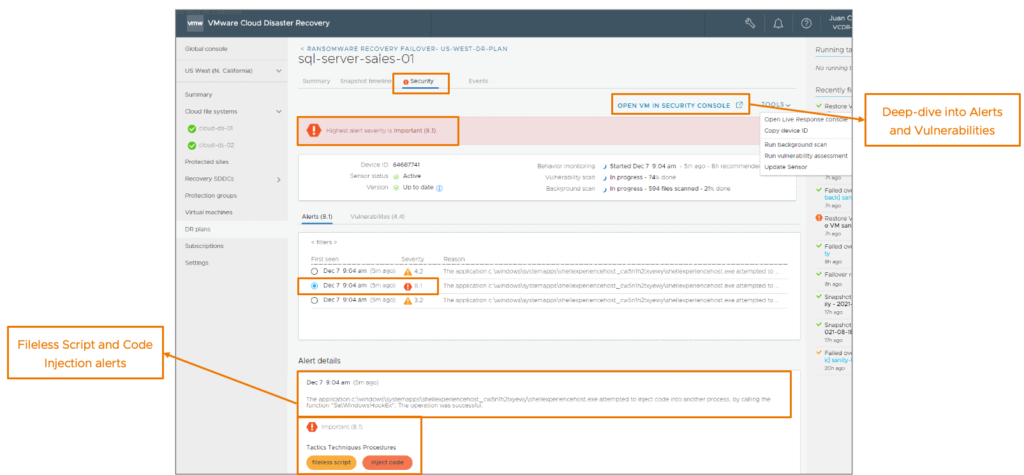
Task: Click the red alert icon on Security tab
Action: point(406,82)
